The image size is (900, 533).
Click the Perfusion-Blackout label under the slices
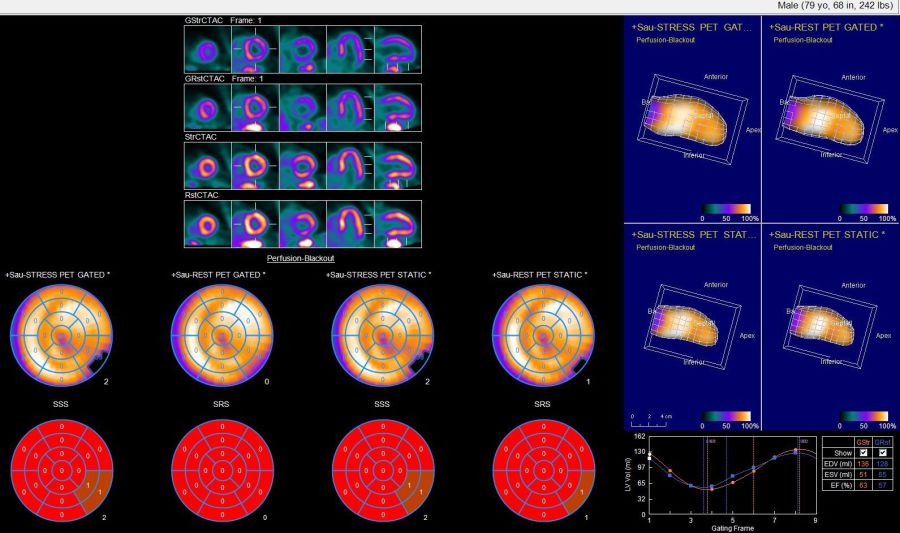click(303, 258)
